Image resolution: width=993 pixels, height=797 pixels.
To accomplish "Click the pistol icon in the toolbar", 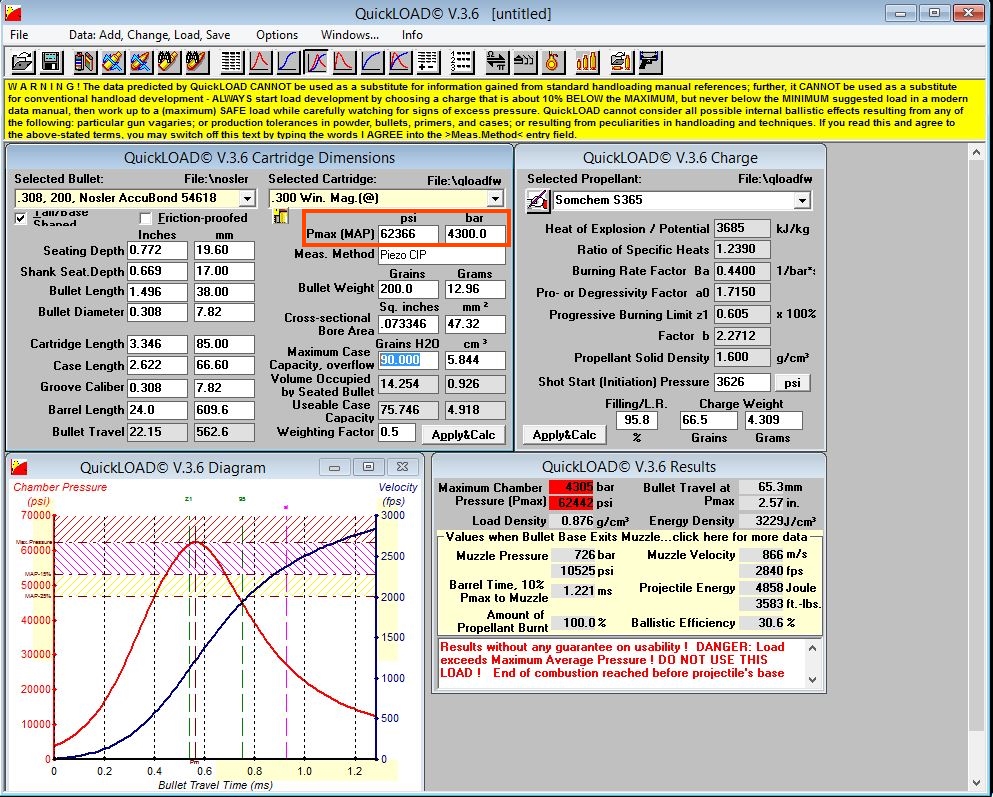I will pos(649,61).
